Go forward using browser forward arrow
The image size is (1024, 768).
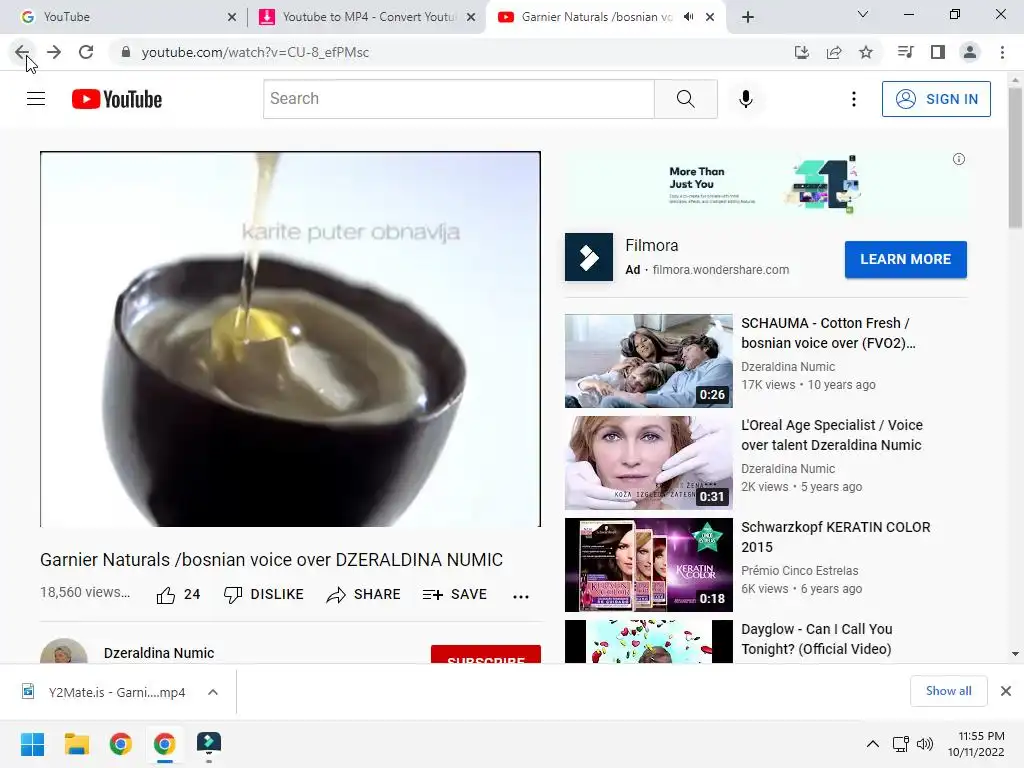(x=54, y=52)
